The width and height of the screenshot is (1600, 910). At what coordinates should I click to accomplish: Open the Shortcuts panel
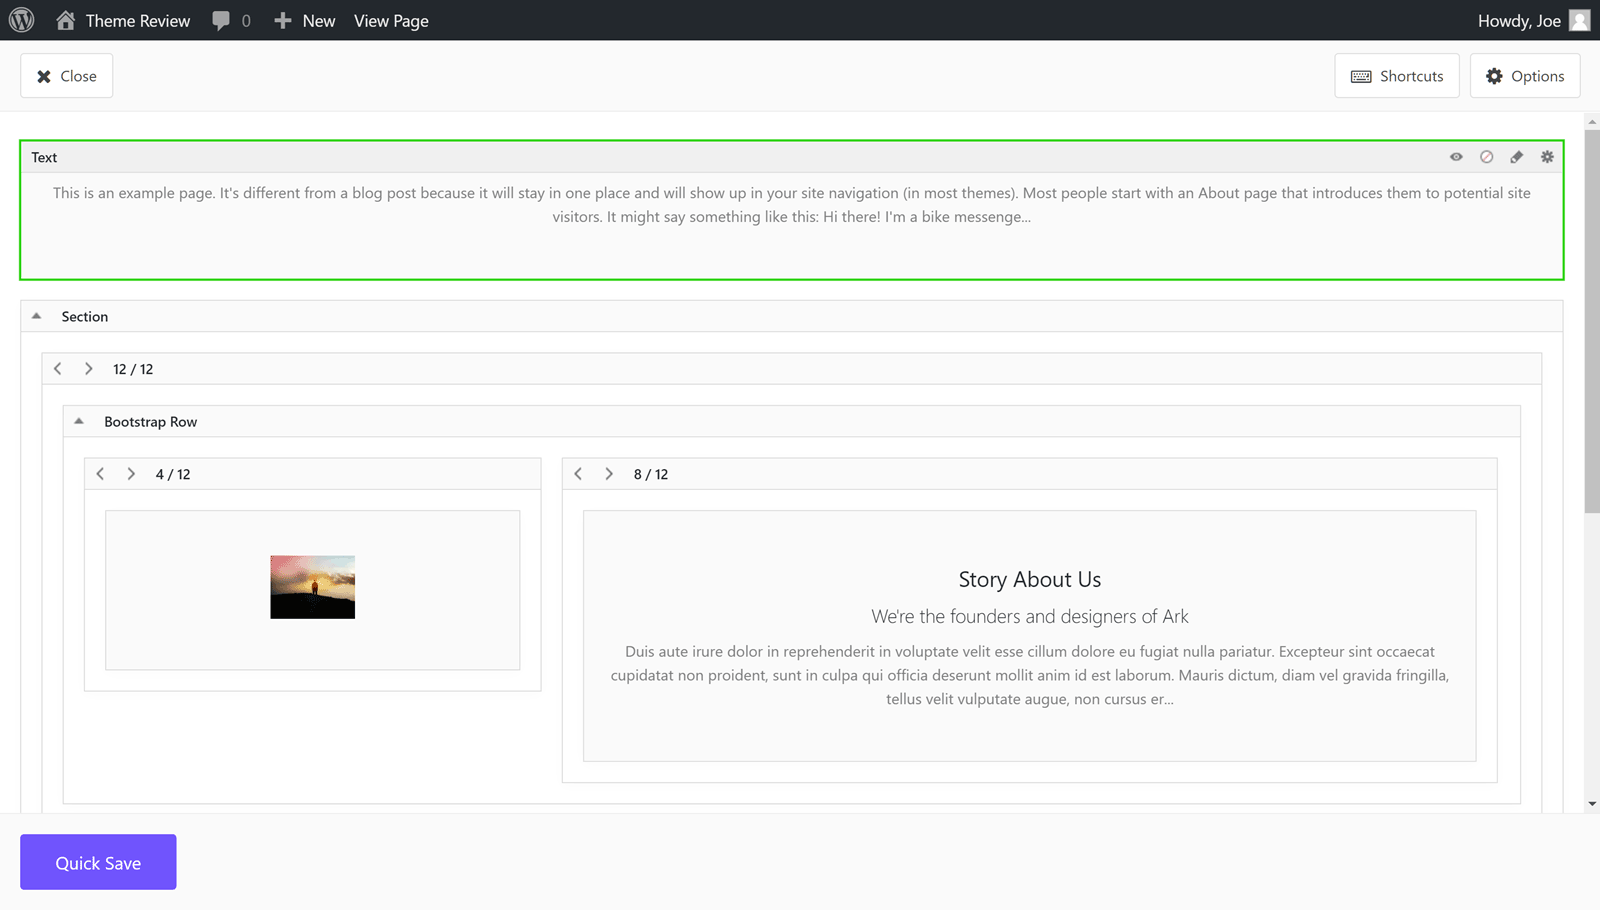[x=1397, y=76]
